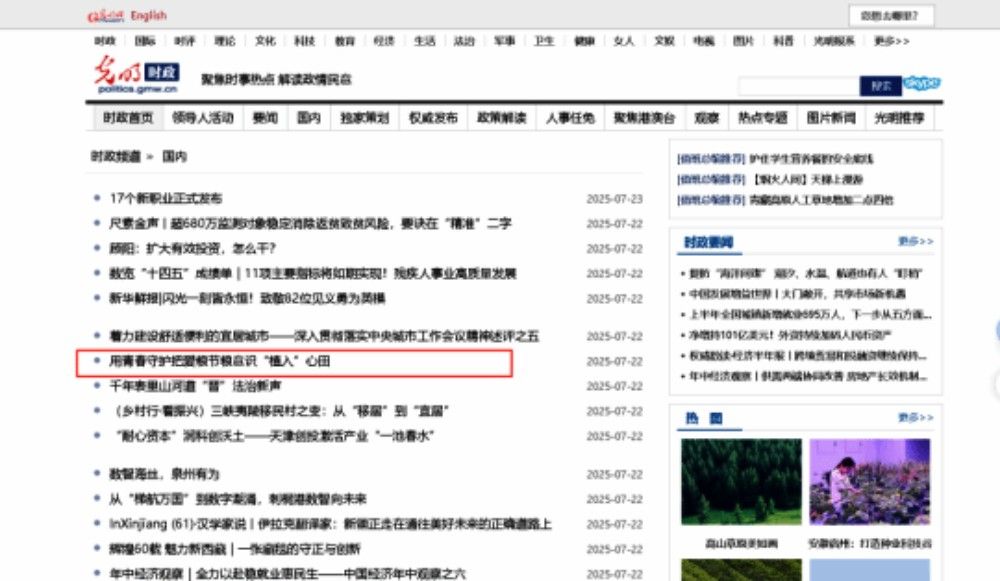The height and width of the screenshot is (581, 1000).
Task: Open the green forest photo in 热图
Action: pyautogui.click(x=741, y=481)
